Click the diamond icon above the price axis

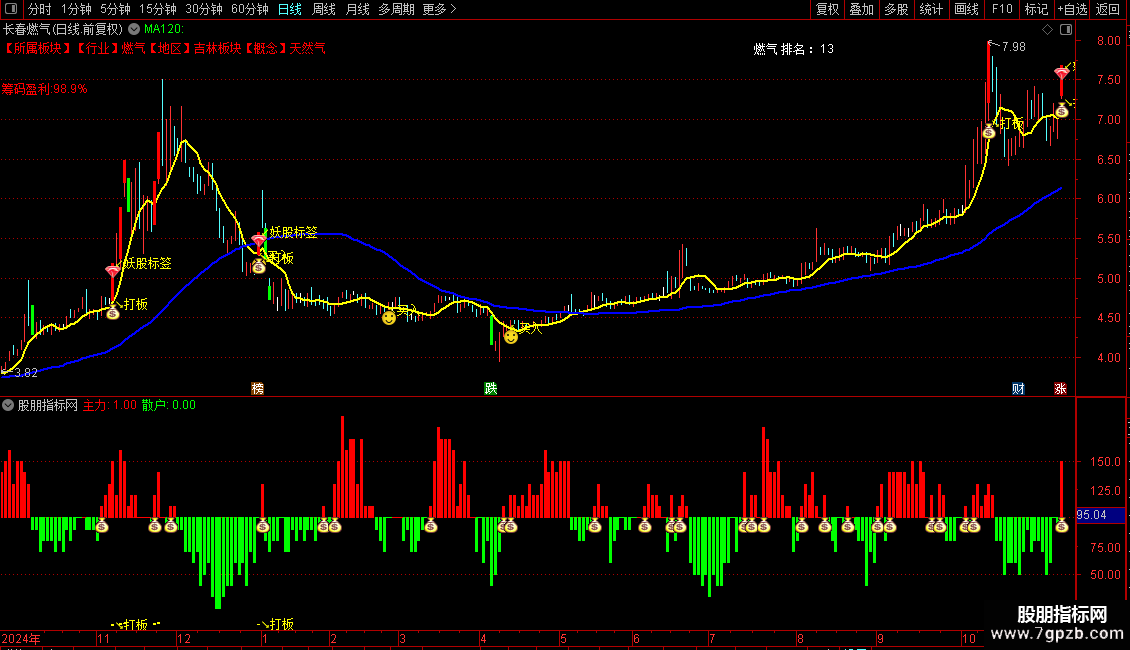pyautogui.click(x=1047, y=30)
